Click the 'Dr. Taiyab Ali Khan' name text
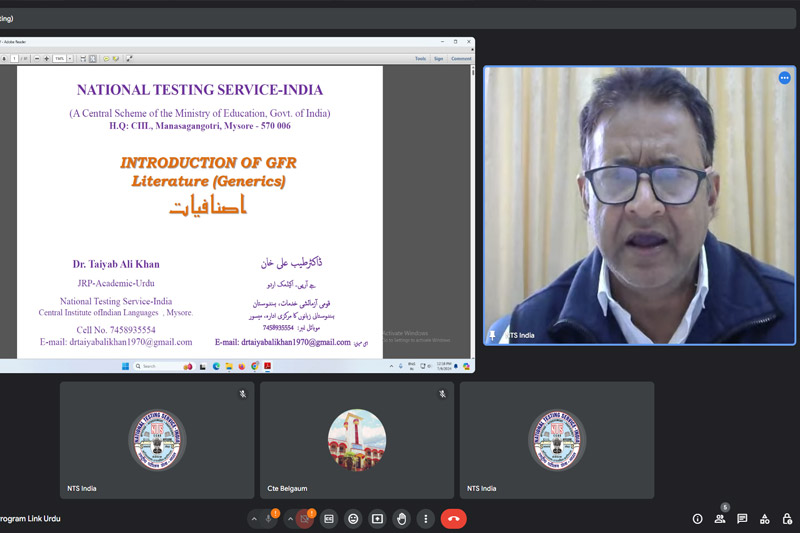The height and width of the screenshot is (533, 800). point(116,264)
